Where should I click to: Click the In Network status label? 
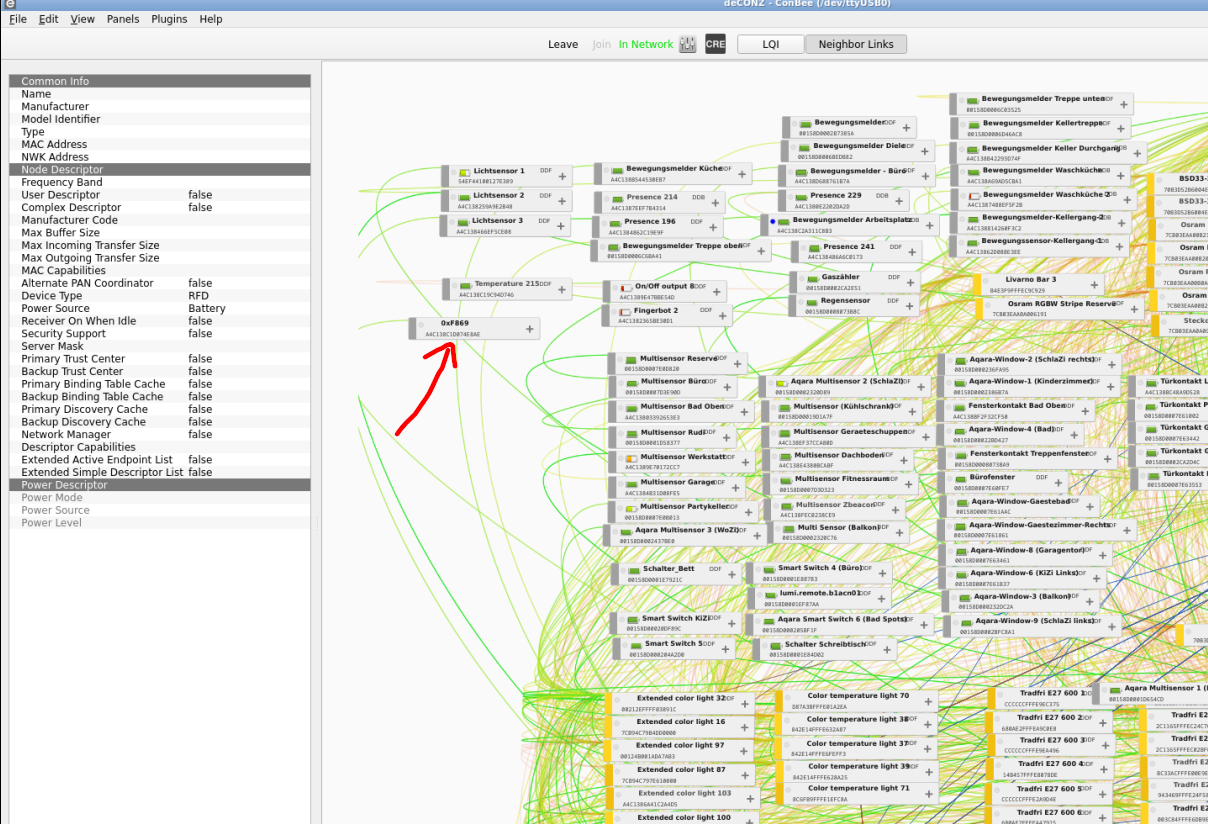tap(646, 44)
